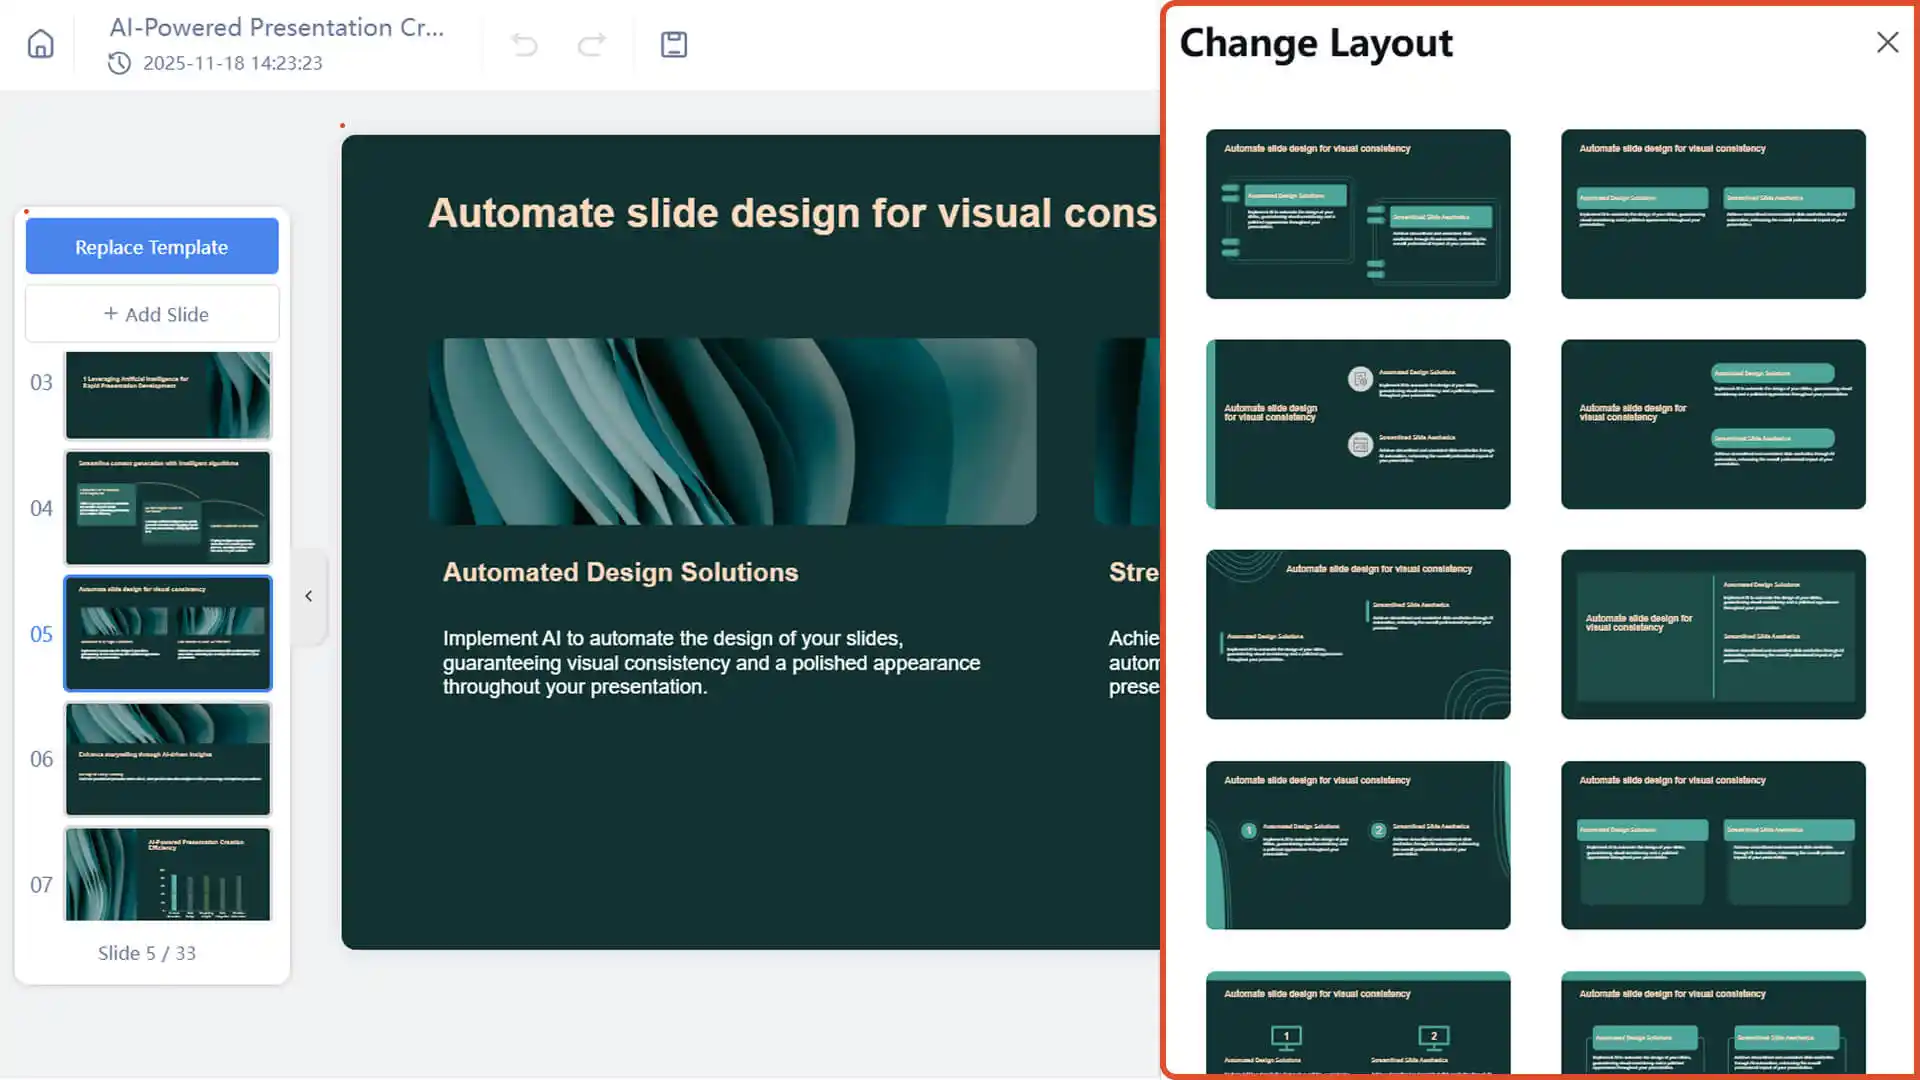The image size is (1920, 1080).
Task: Click the slide title text 'Automate slide design'
Action: click(793, 213)
